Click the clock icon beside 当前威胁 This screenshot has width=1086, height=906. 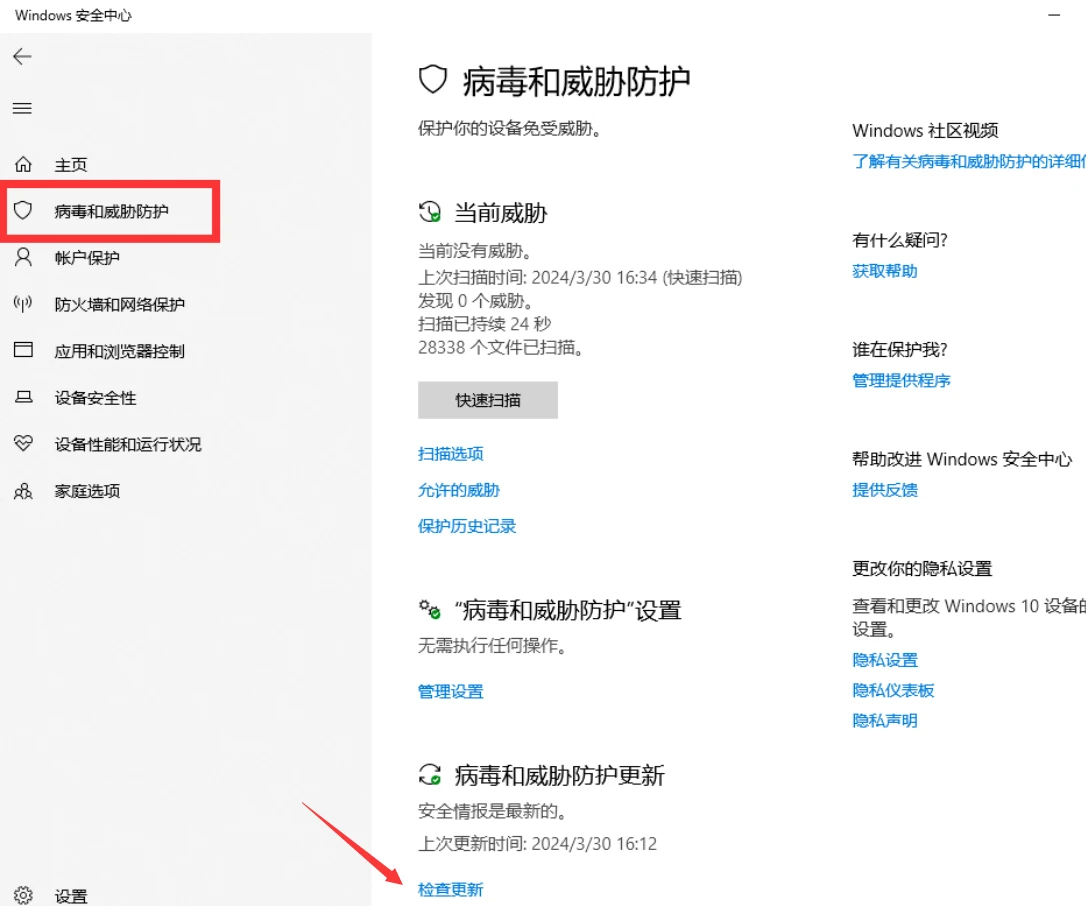pos(429,211)
